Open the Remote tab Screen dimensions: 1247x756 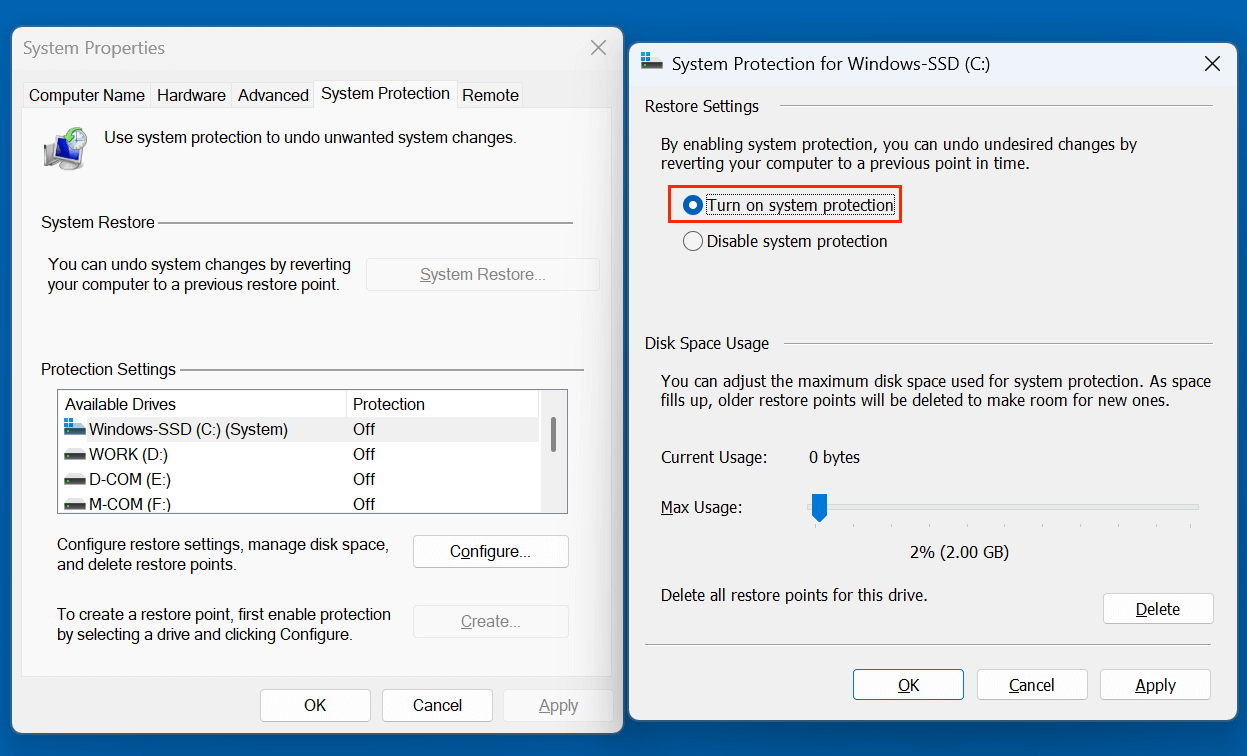[x=490, y=94]
